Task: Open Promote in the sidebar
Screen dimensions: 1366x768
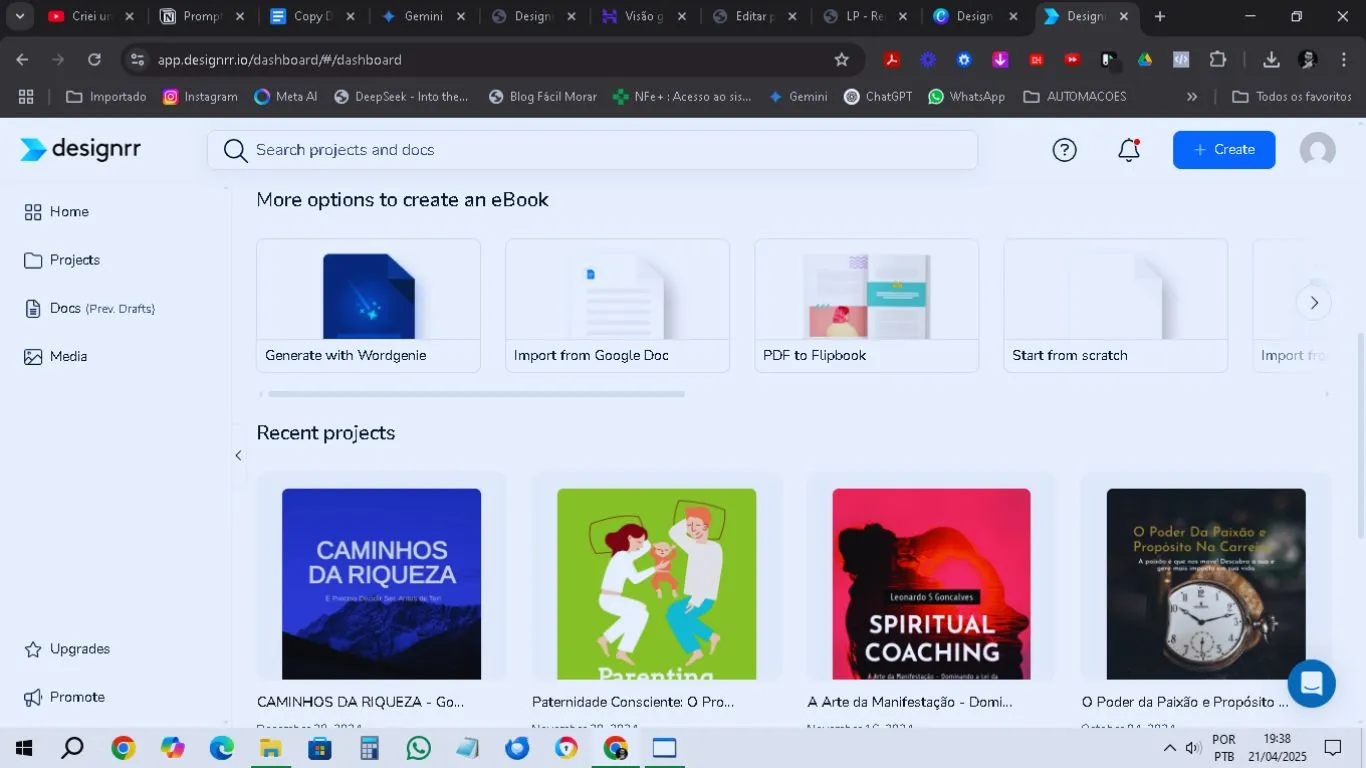Action: click(x=64, y=697)
